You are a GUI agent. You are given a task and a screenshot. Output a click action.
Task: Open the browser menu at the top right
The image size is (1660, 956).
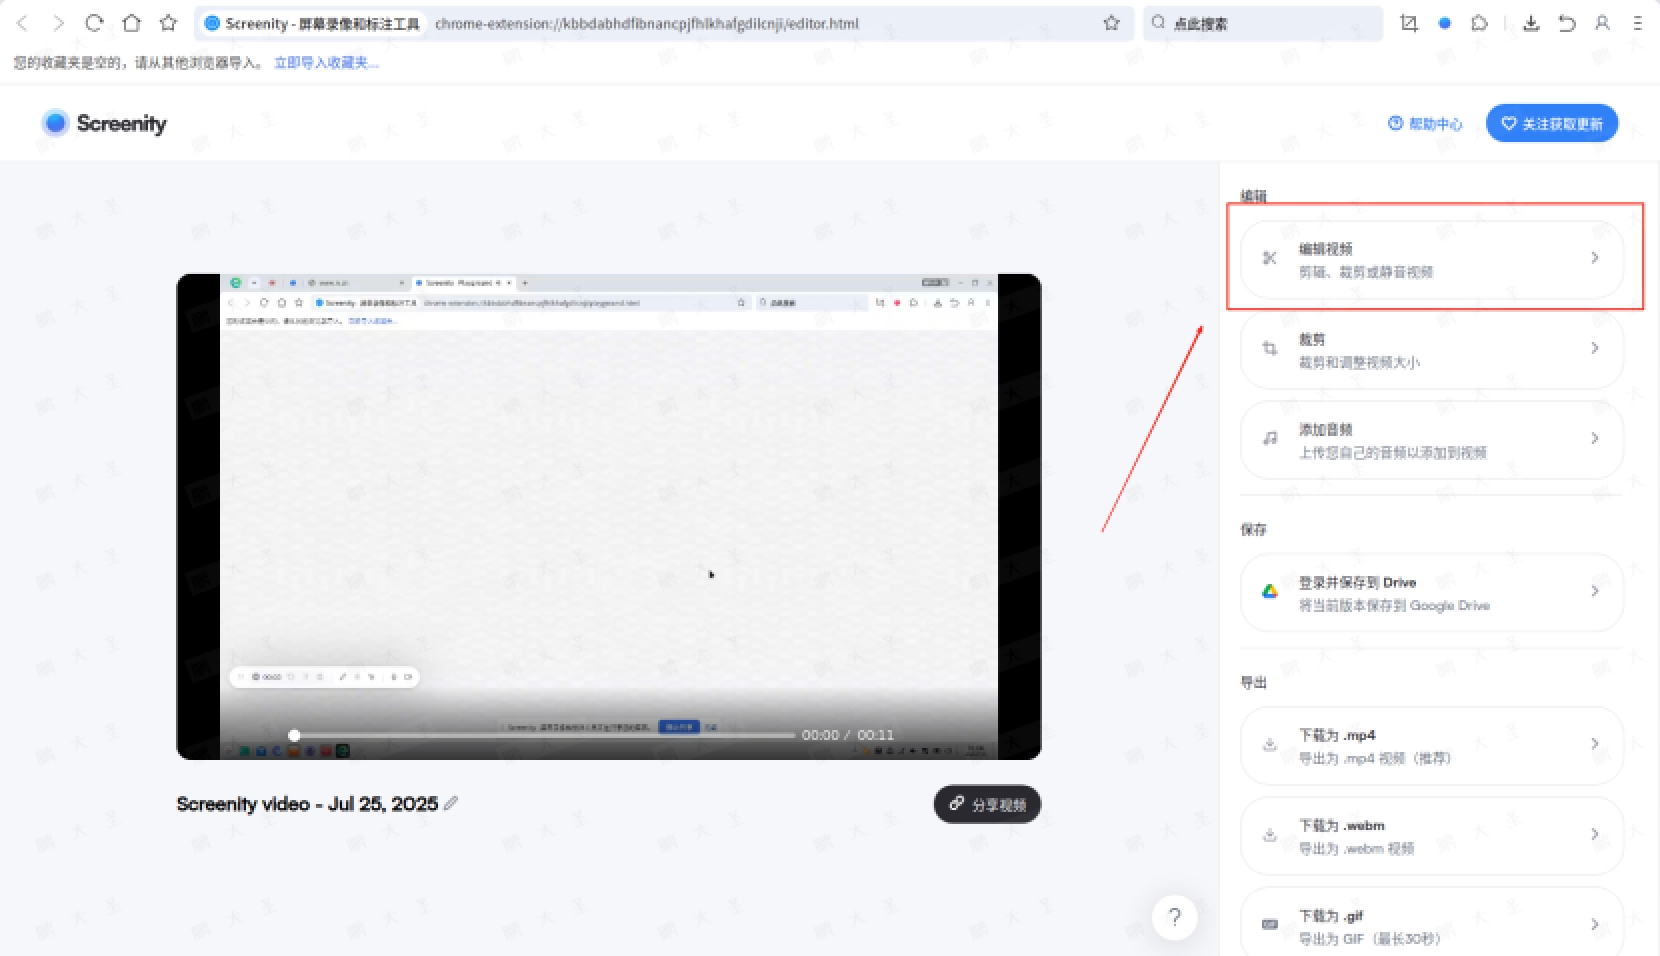(1637, 23)
